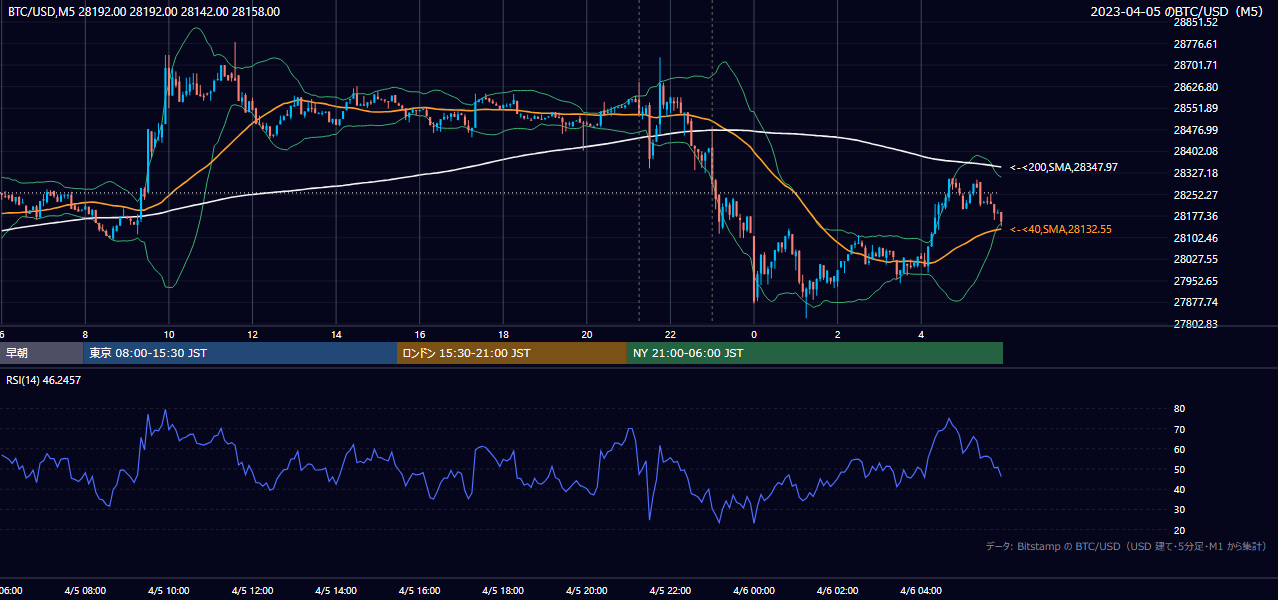The height and width of the screenshot is (600, 1278).
Task: Select price axis label 28626.80
Action: pos(1195,87)
